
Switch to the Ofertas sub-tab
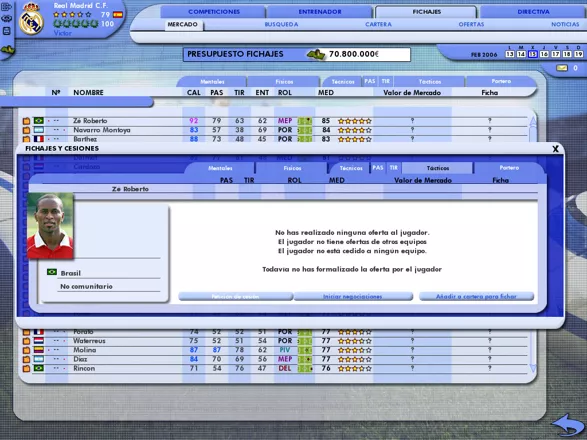point(471,24)
